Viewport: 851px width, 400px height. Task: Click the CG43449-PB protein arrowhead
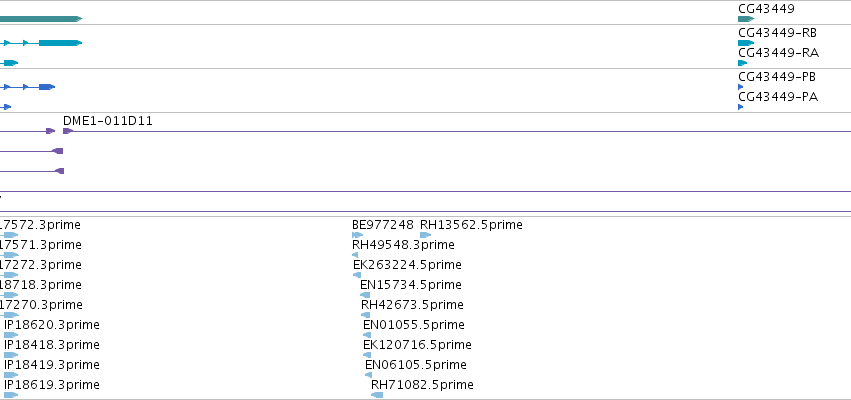pyautogui.click(x=741, y=87)
